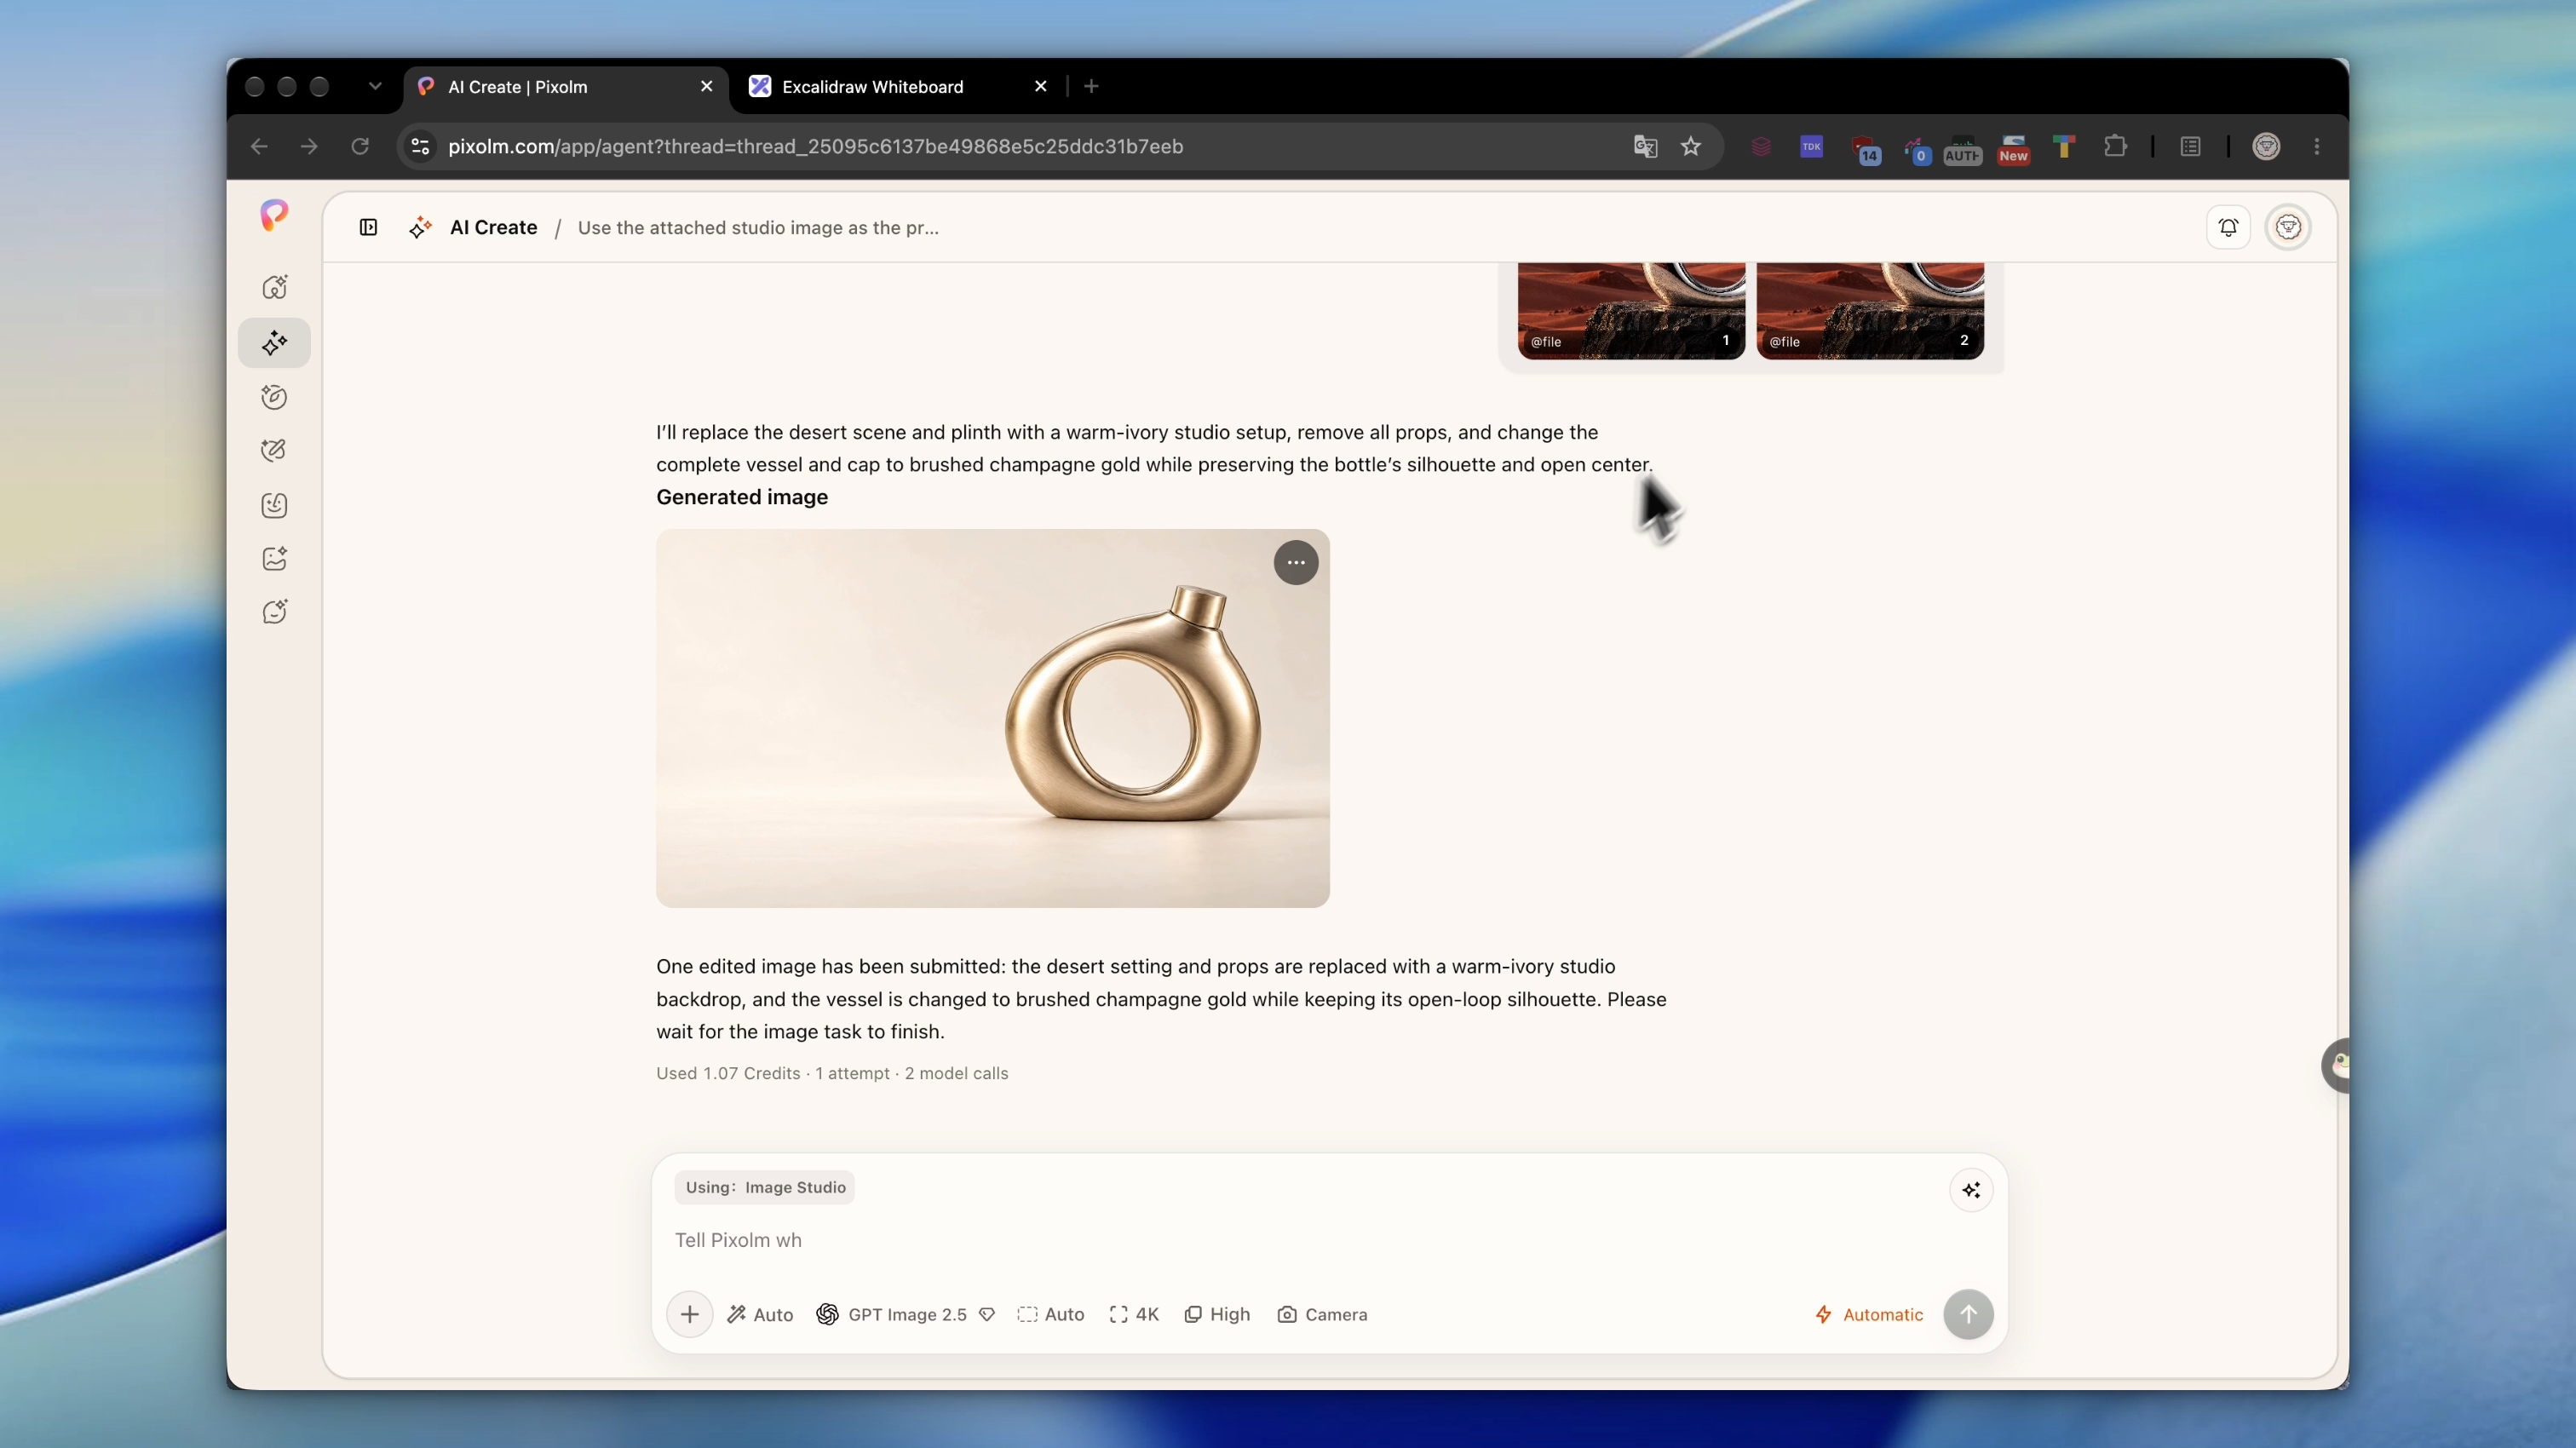Open the High quality dropdown

tap(1217, 1314)
